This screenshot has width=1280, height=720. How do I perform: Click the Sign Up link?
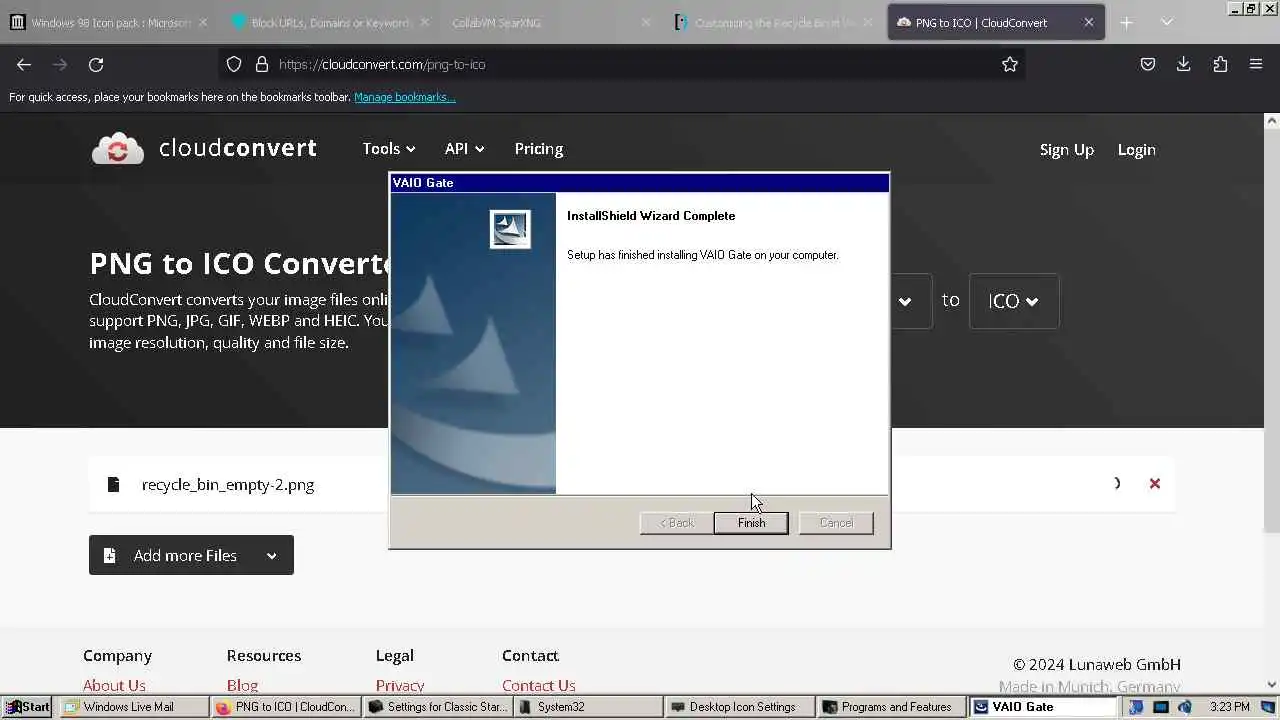click(x=1067, y=149)
